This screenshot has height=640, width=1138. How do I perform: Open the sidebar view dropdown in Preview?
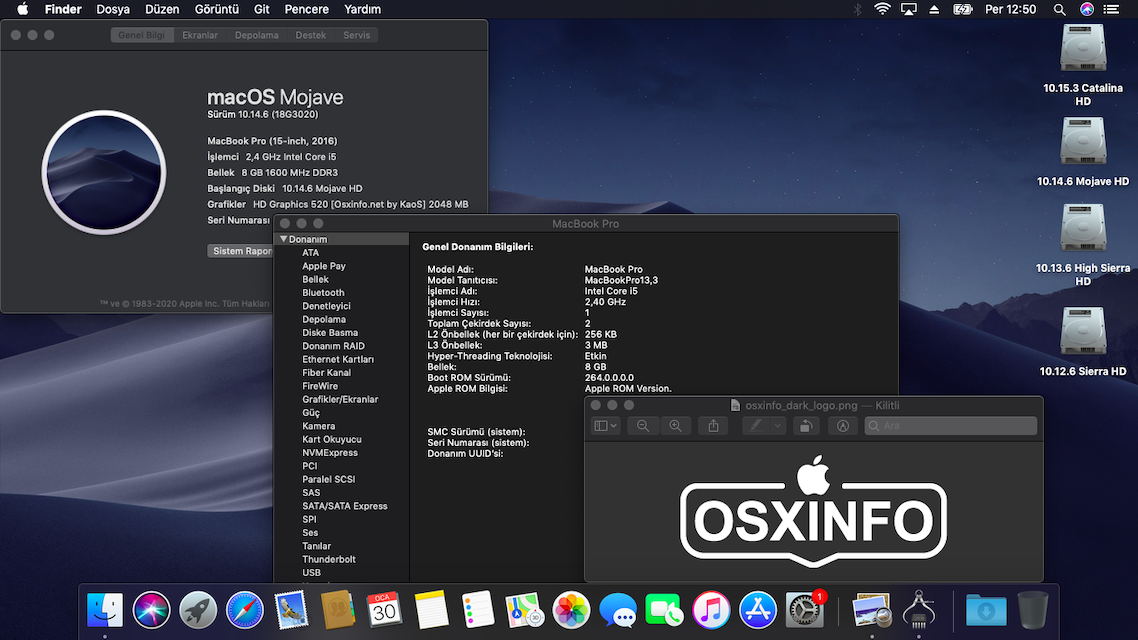click(603, 425)
